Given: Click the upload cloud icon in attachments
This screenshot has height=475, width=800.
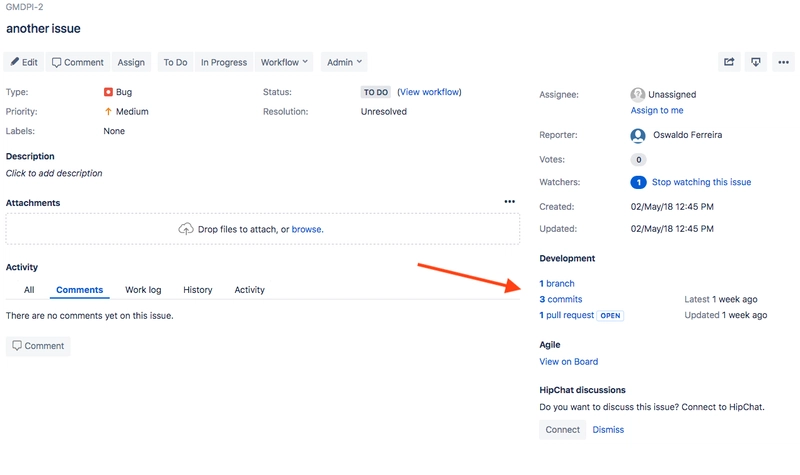Looking at the screenshot, I should coord(186,229).
